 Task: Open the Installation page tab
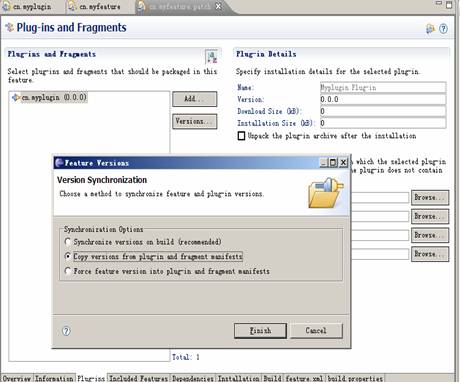pos(238,378)
